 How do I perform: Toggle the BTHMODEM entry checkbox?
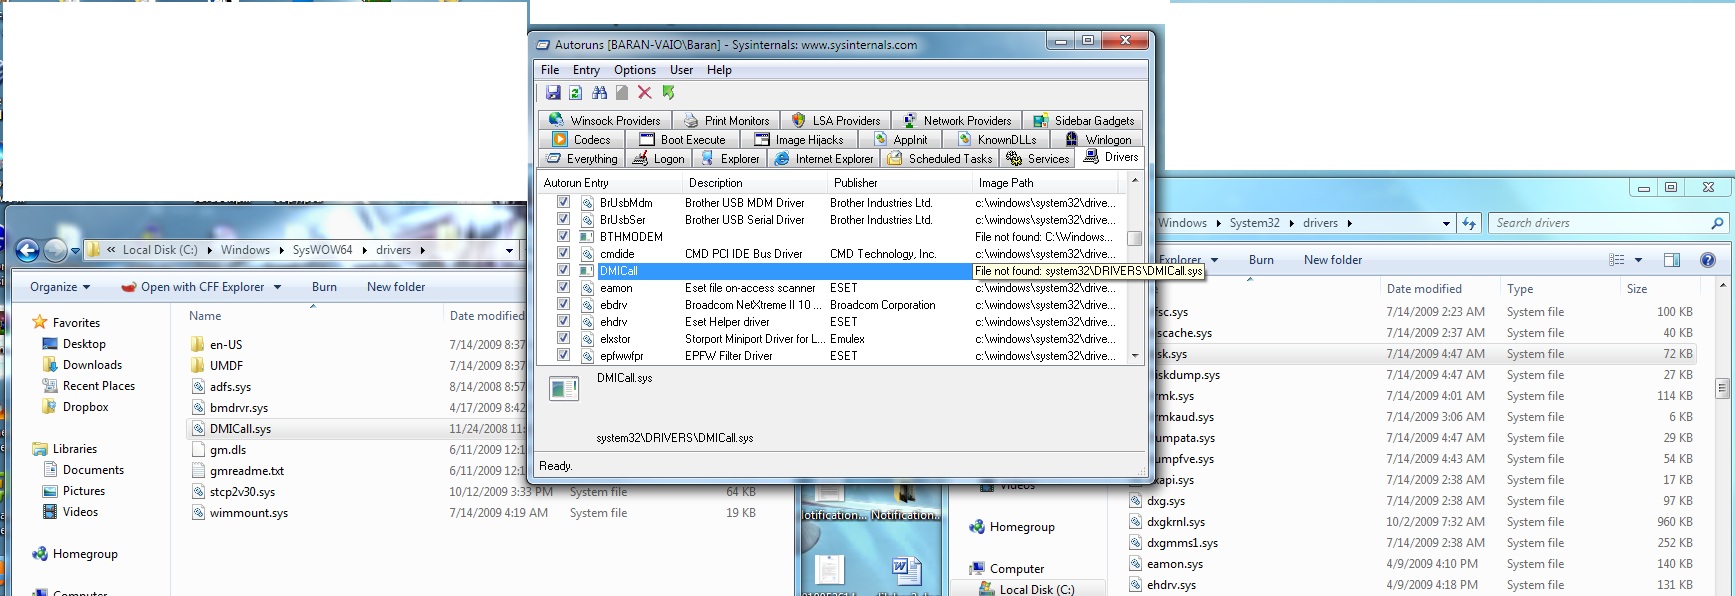tap(563, 237)
